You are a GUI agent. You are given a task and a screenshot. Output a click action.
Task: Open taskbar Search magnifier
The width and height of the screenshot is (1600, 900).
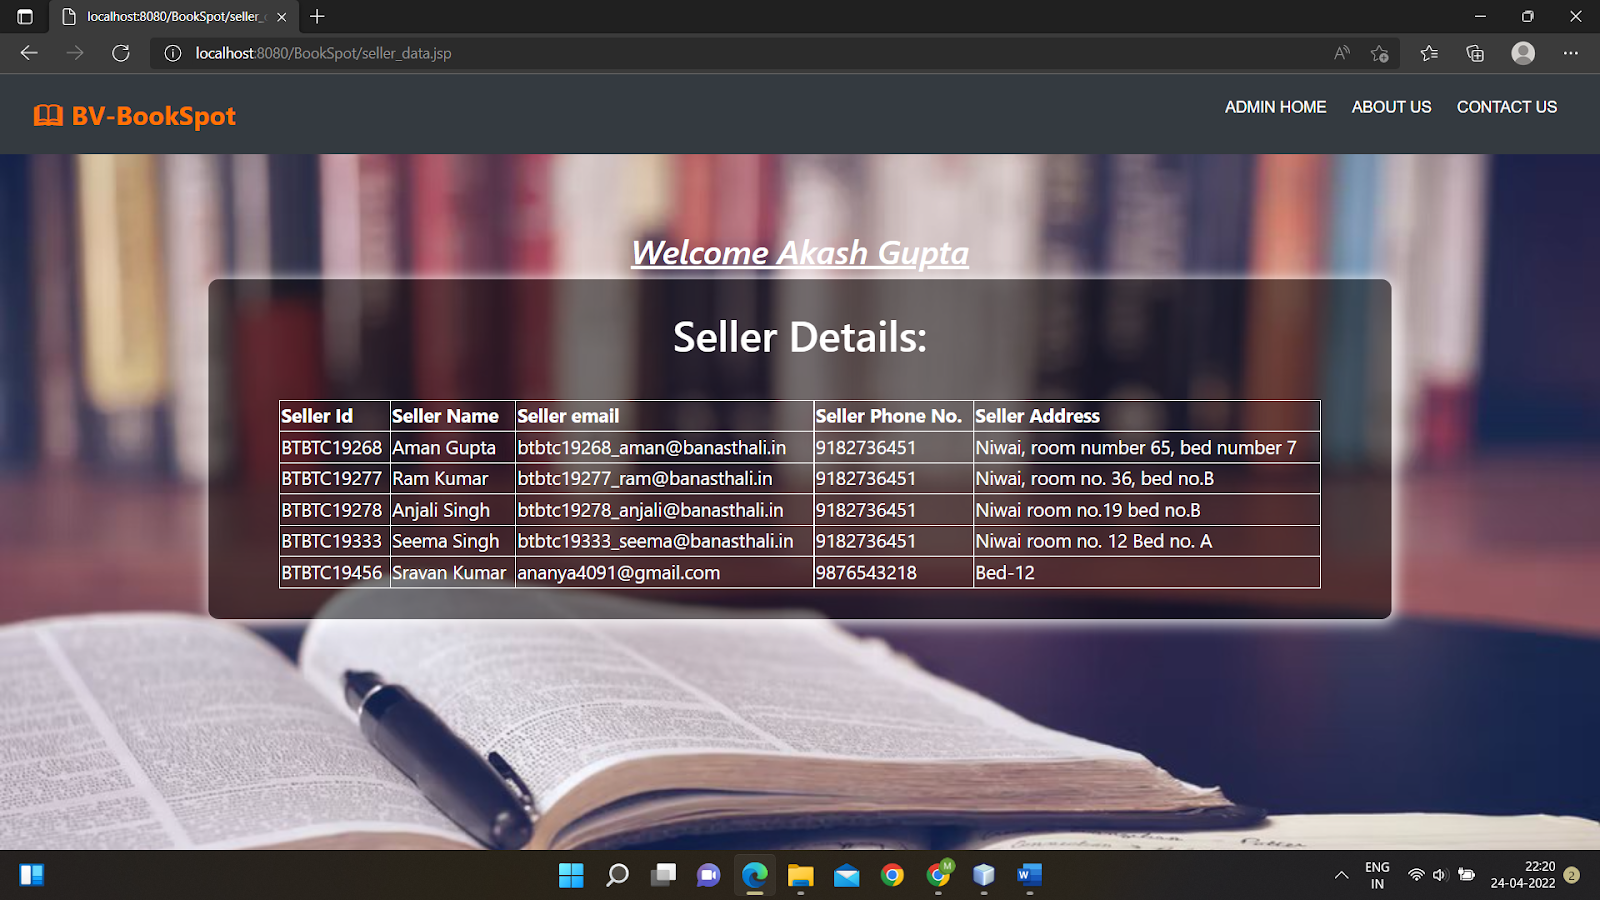pyautogui.click(x=618, y=876)
